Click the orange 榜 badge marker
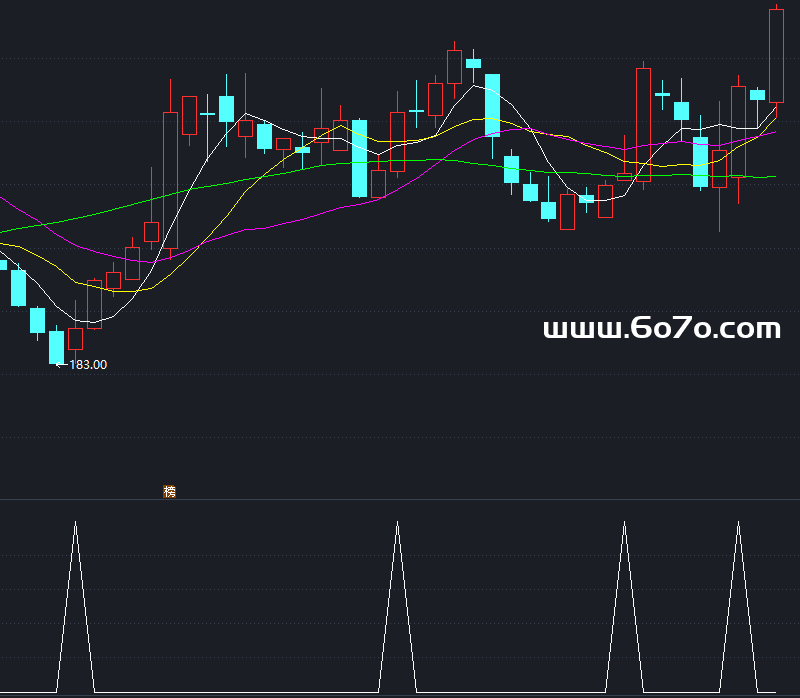 click(169, 491)
